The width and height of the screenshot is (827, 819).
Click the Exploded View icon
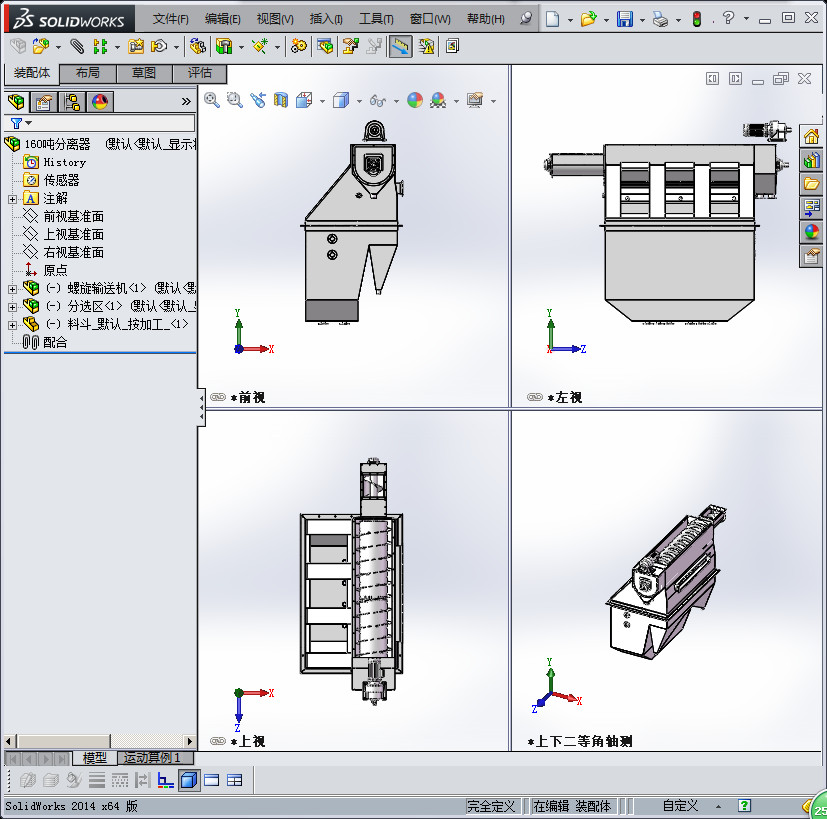[x=351, y=46]
